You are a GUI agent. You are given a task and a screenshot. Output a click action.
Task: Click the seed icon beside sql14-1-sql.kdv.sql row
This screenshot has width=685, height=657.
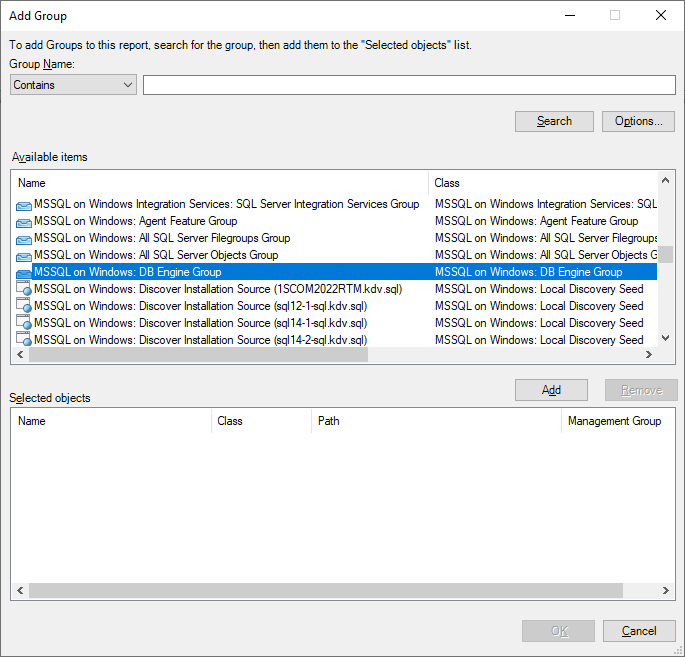(x=24, y=323)
